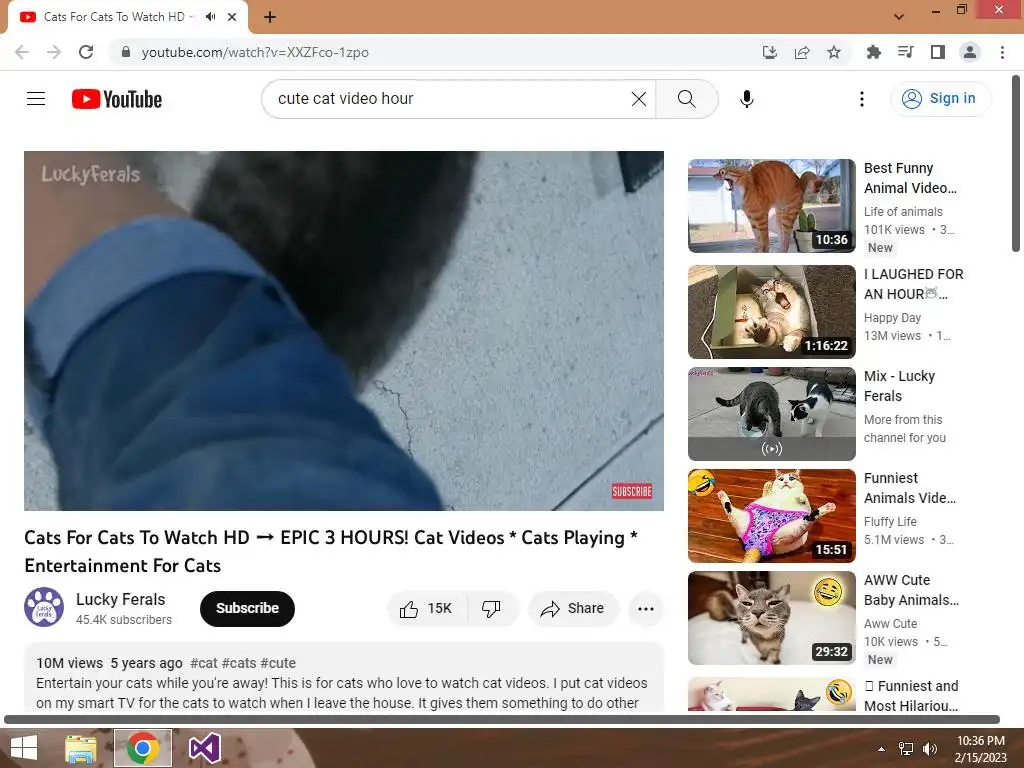1024x768 pixels.
Task: Open a new tab with the plus button
Action: pos(270,17)
